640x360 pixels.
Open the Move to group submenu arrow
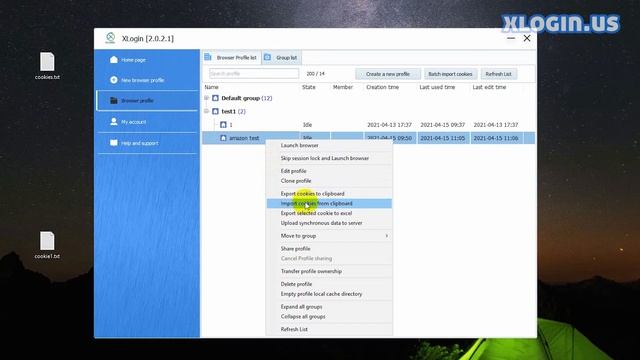pos(387,236)
